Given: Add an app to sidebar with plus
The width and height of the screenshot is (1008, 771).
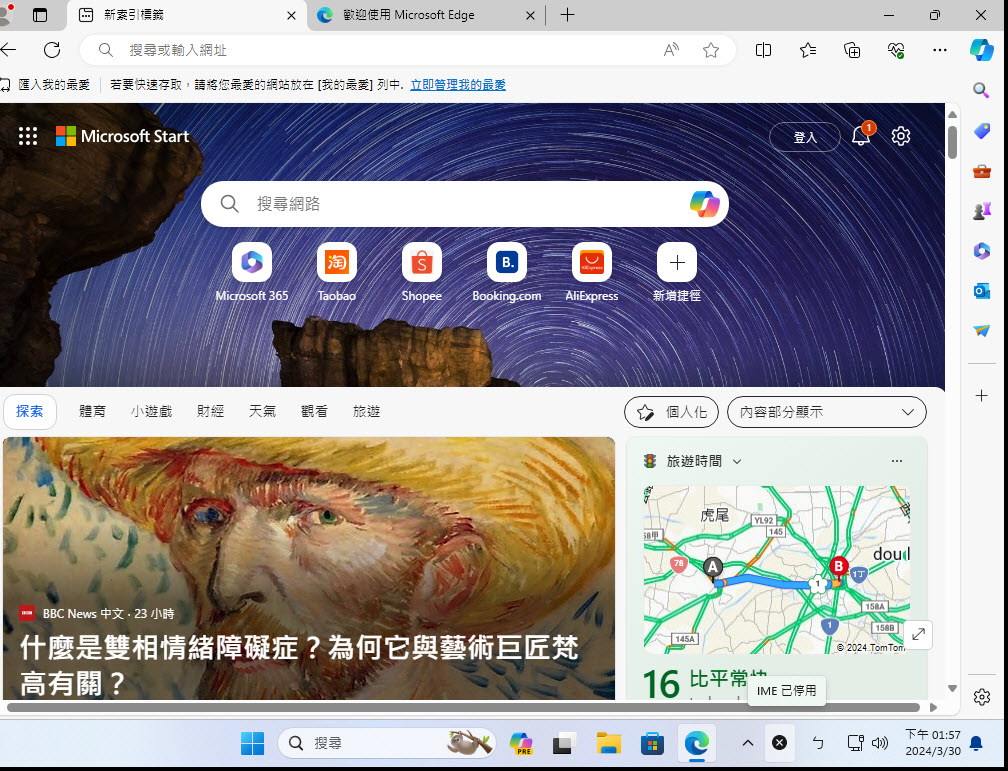Looking at the screenshot, I should click(x=981, y=395).
